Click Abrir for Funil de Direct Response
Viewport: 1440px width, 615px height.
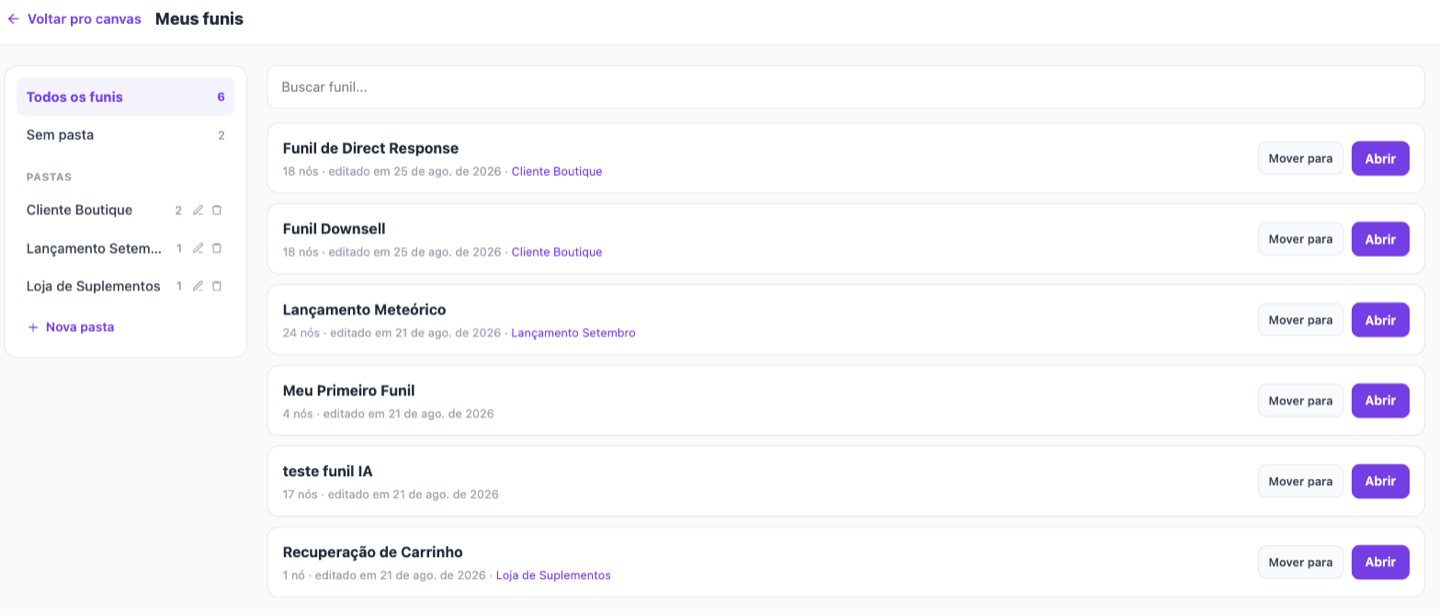[1380, 158]
